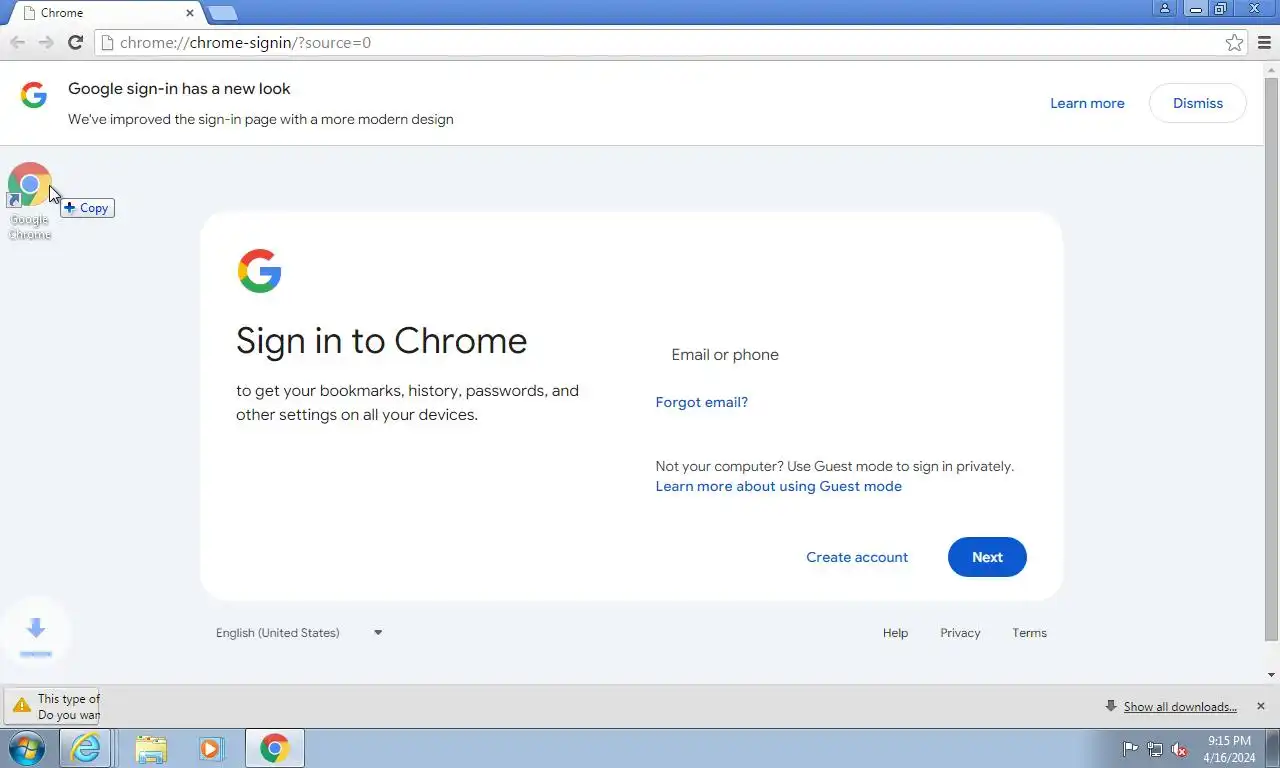Click the download warning icon
Viewport: 1280px width, 768px height.
(x=21, y=706)
